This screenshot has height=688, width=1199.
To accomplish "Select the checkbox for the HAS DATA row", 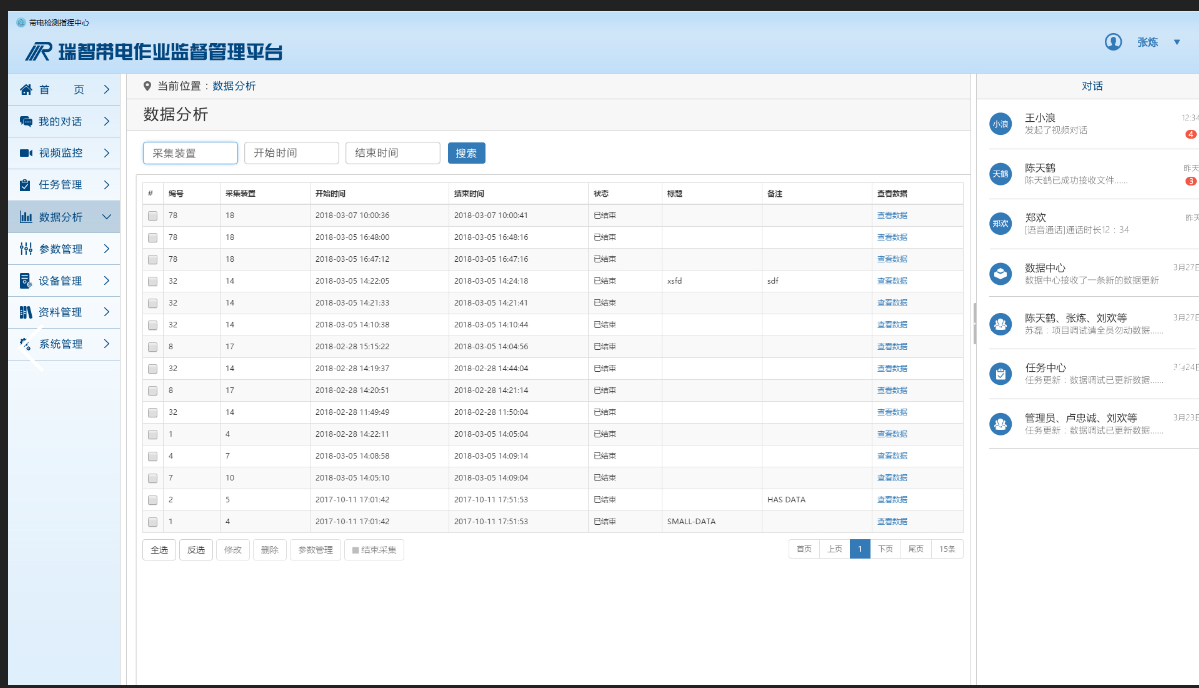I will coord(153,500).
